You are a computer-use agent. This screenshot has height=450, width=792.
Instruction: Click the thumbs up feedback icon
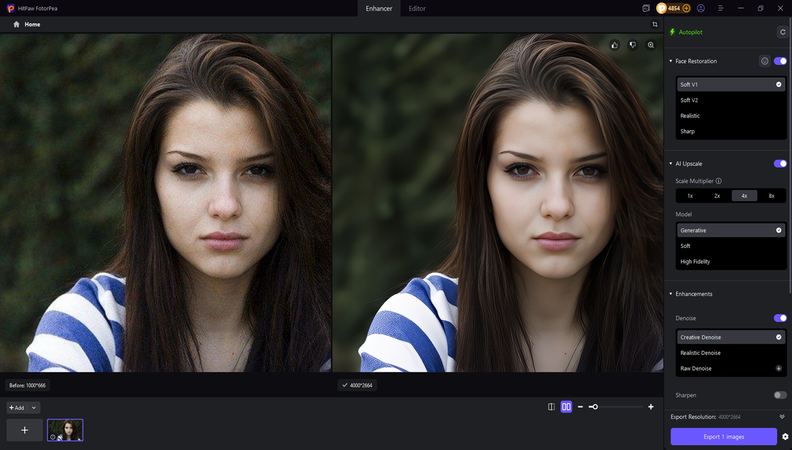[x=614, y=45]
